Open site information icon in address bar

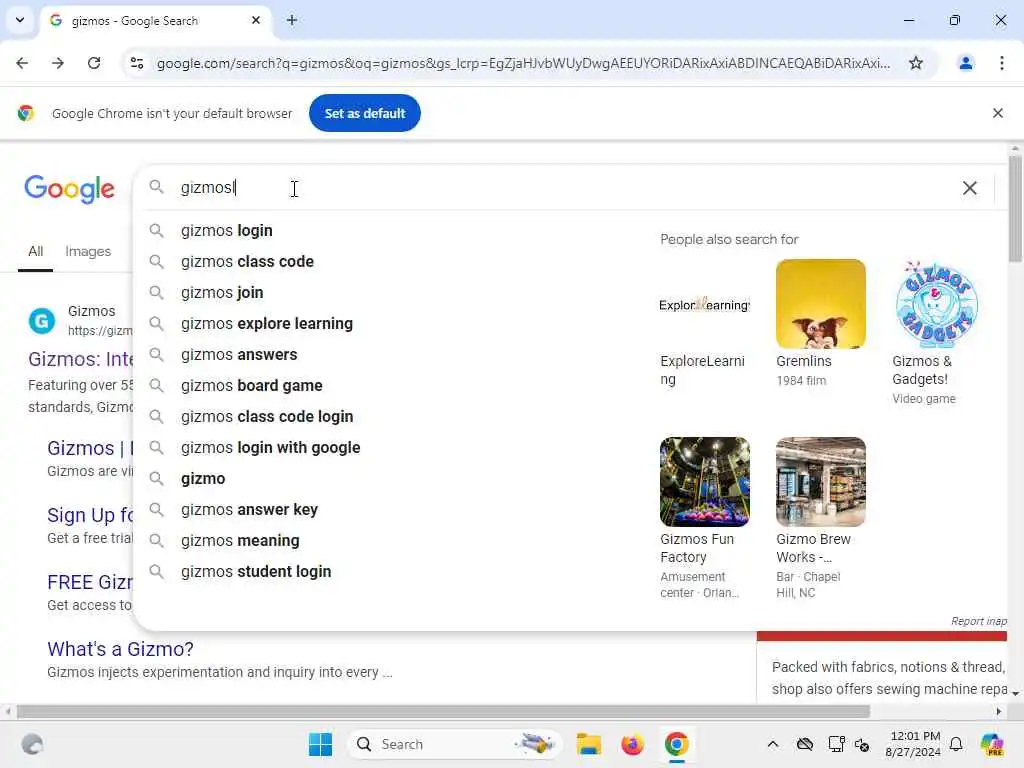pyautogui.click(x=137, y=63)
